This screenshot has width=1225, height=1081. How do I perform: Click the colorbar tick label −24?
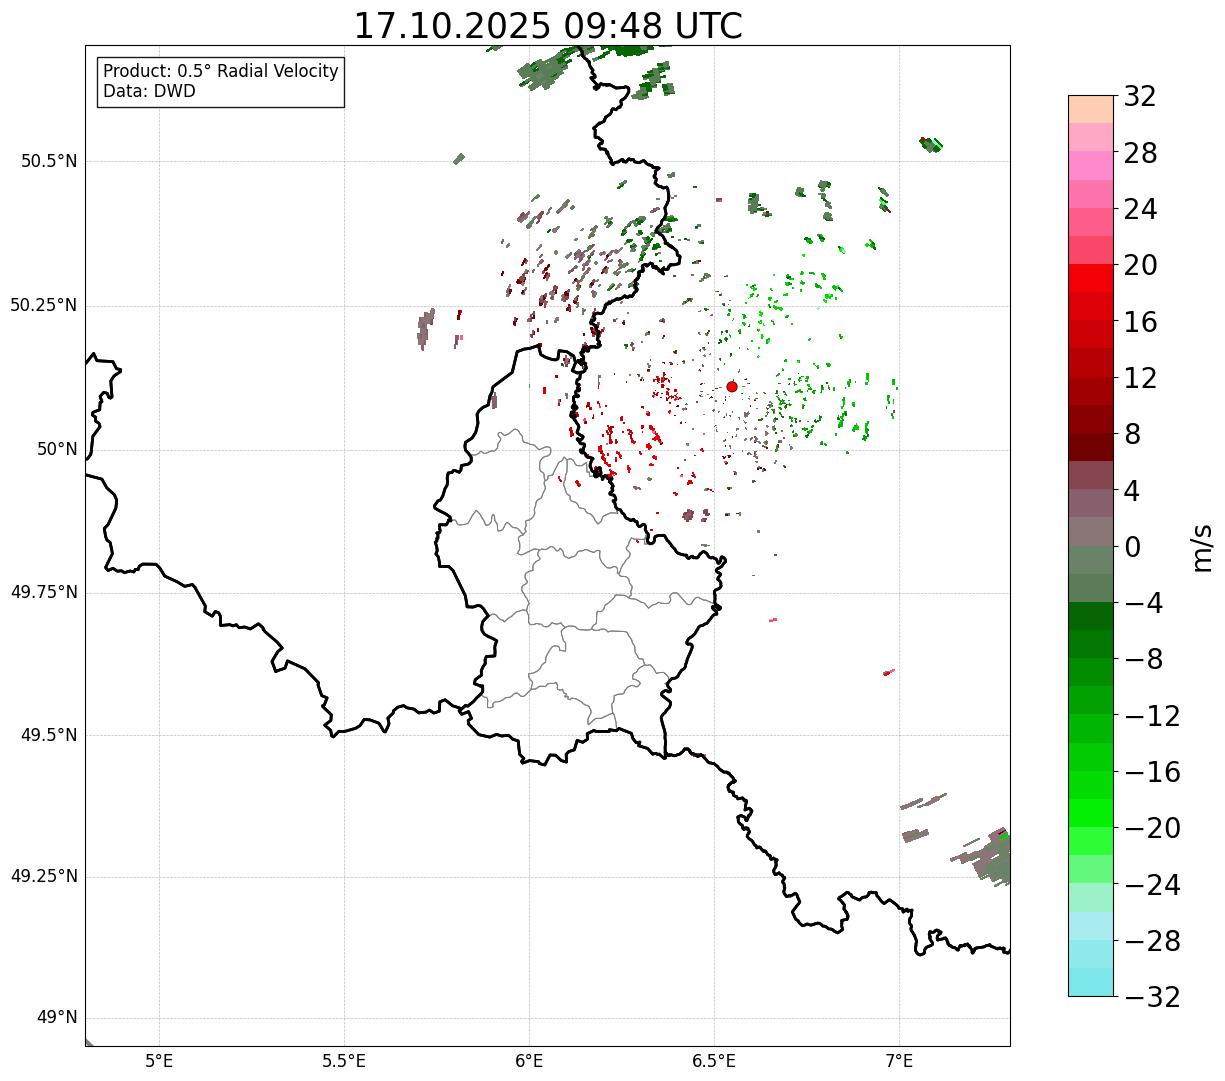pyautogui.click(x=1152, y=885)
